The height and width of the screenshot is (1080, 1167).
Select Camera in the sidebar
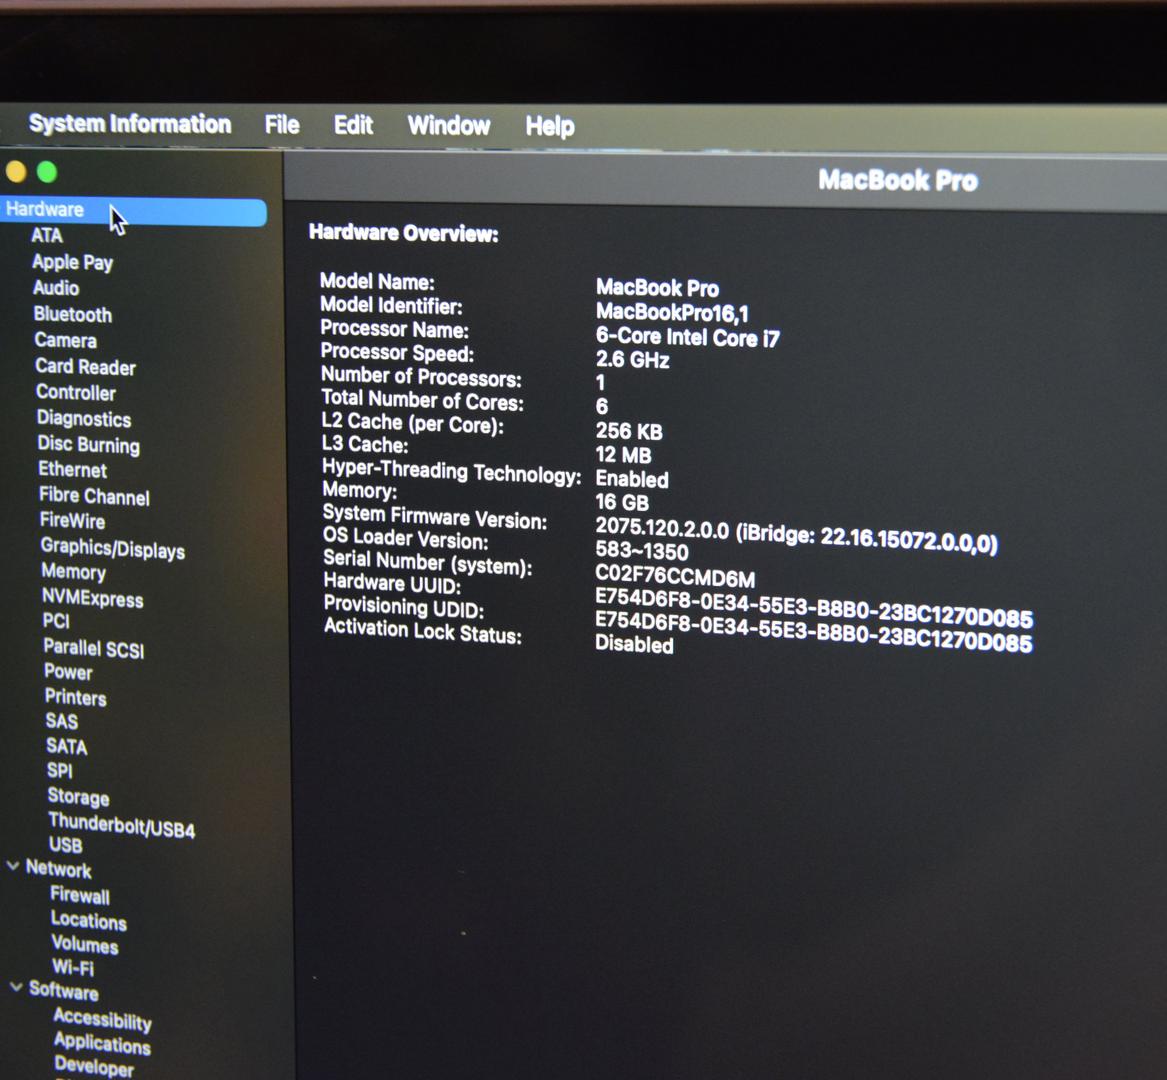[65, 340]
